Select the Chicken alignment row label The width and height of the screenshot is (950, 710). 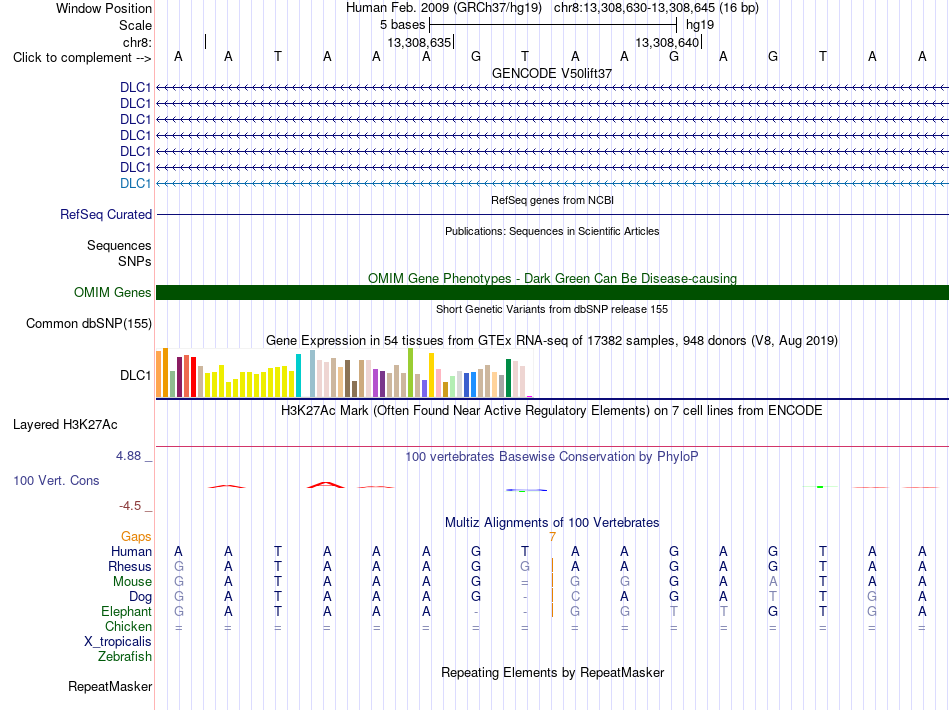click(128, 626)
